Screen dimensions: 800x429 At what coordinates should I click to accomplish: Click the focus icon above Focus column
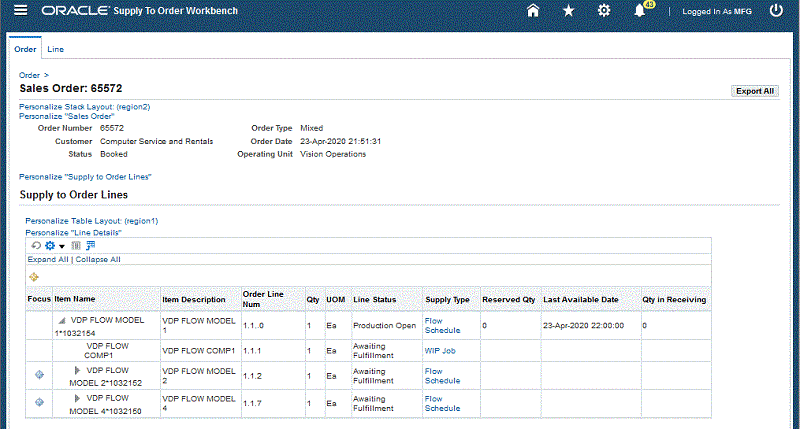coord(34,277)
